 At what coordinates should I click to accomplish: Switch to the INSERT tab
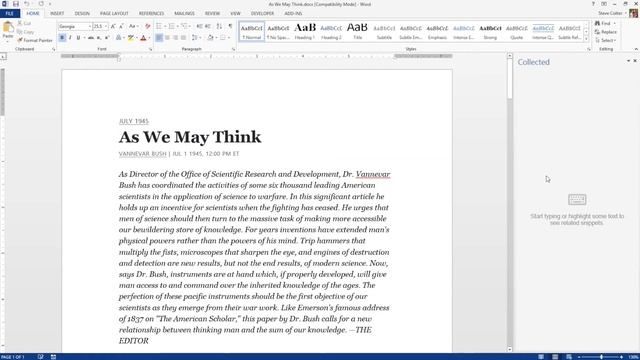point(57,13)
